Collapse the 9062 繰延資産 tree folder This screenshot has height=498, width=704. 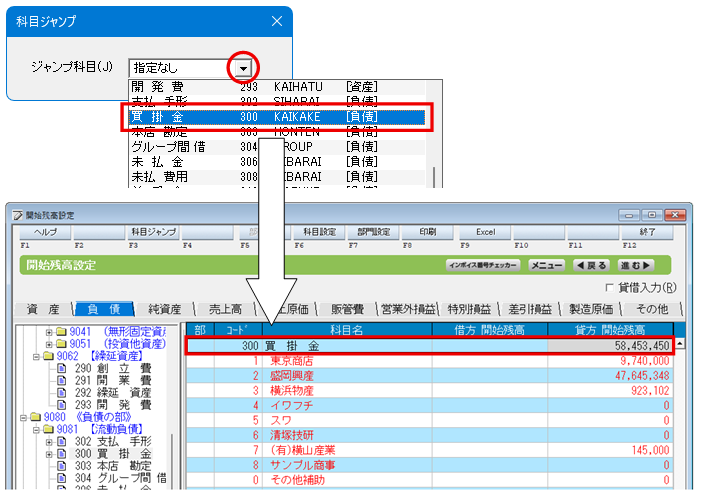[36, 355]
